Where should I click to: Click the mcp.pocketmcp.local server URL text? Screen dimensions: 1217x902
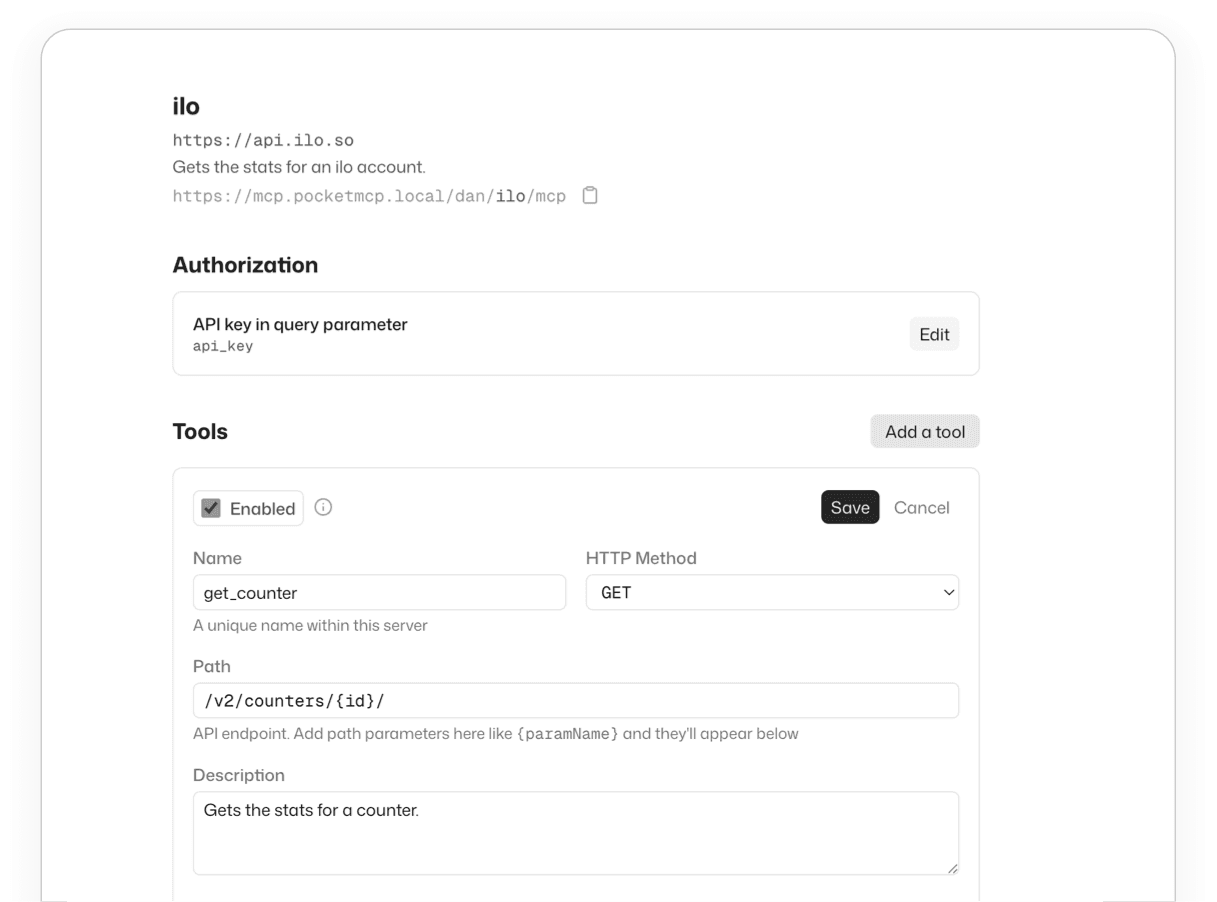point(368,196)
